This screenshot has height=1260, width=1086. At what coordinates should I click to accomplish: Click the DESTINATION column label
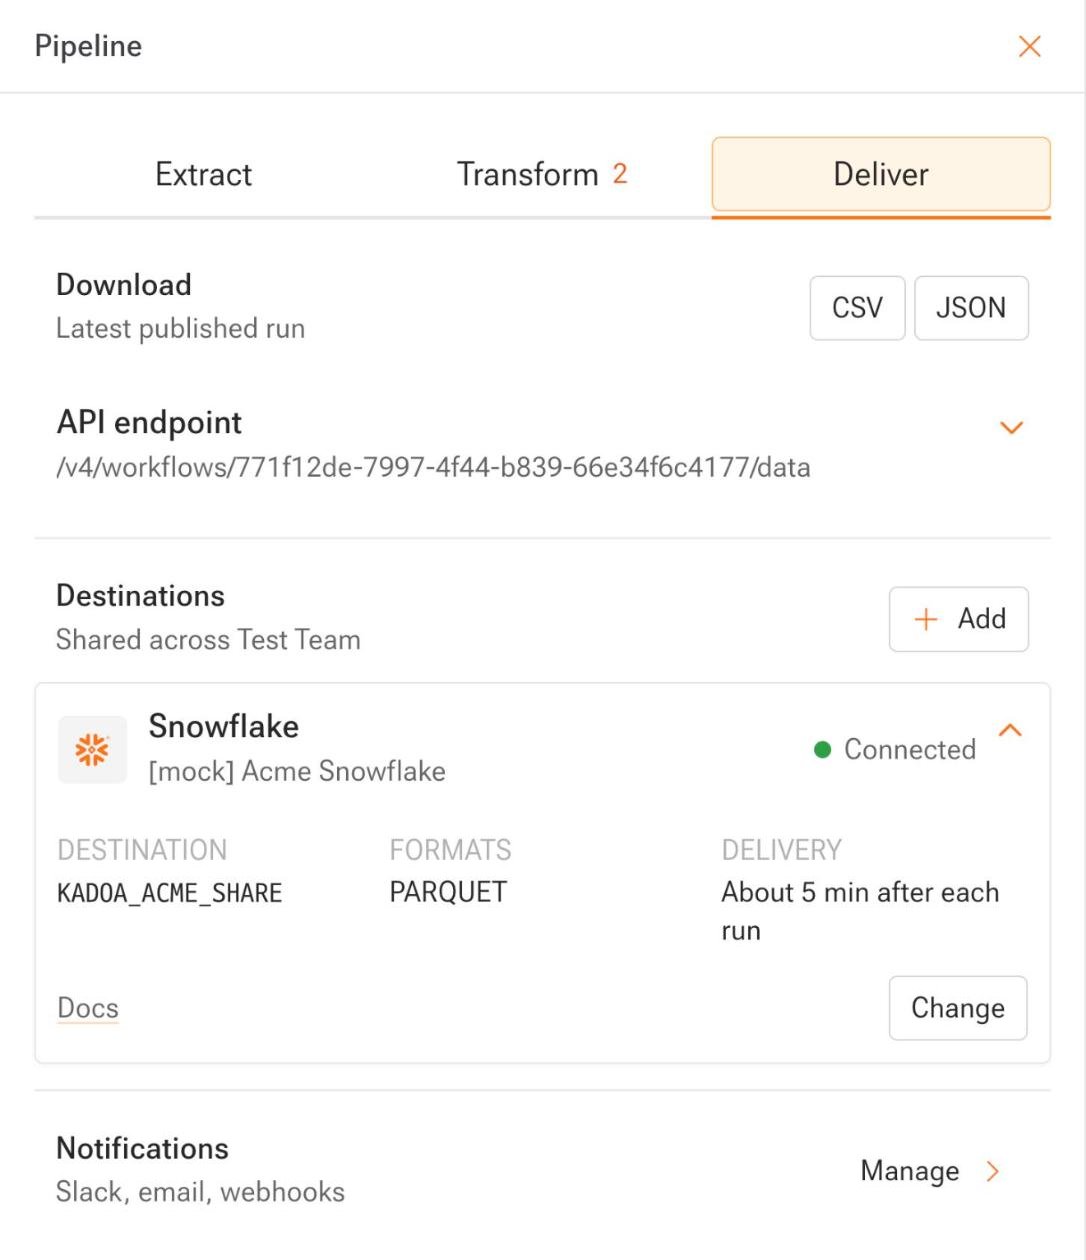click(x=142, y=850)
